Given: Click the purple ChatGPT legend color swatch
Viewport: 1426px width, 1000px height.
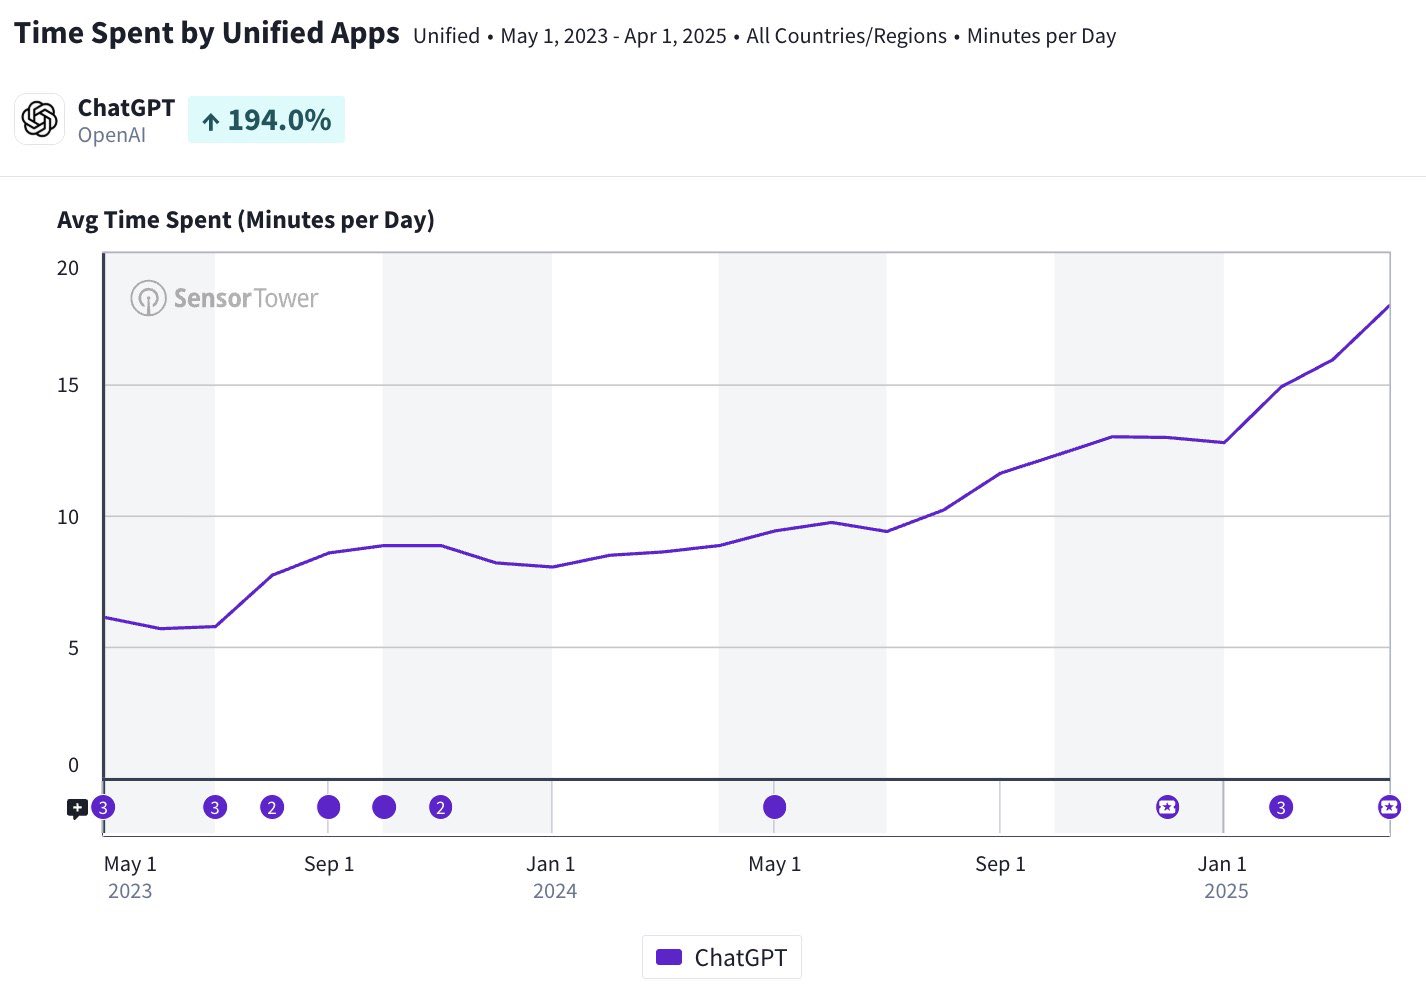Looking at the screenshot, I should 669,957.
